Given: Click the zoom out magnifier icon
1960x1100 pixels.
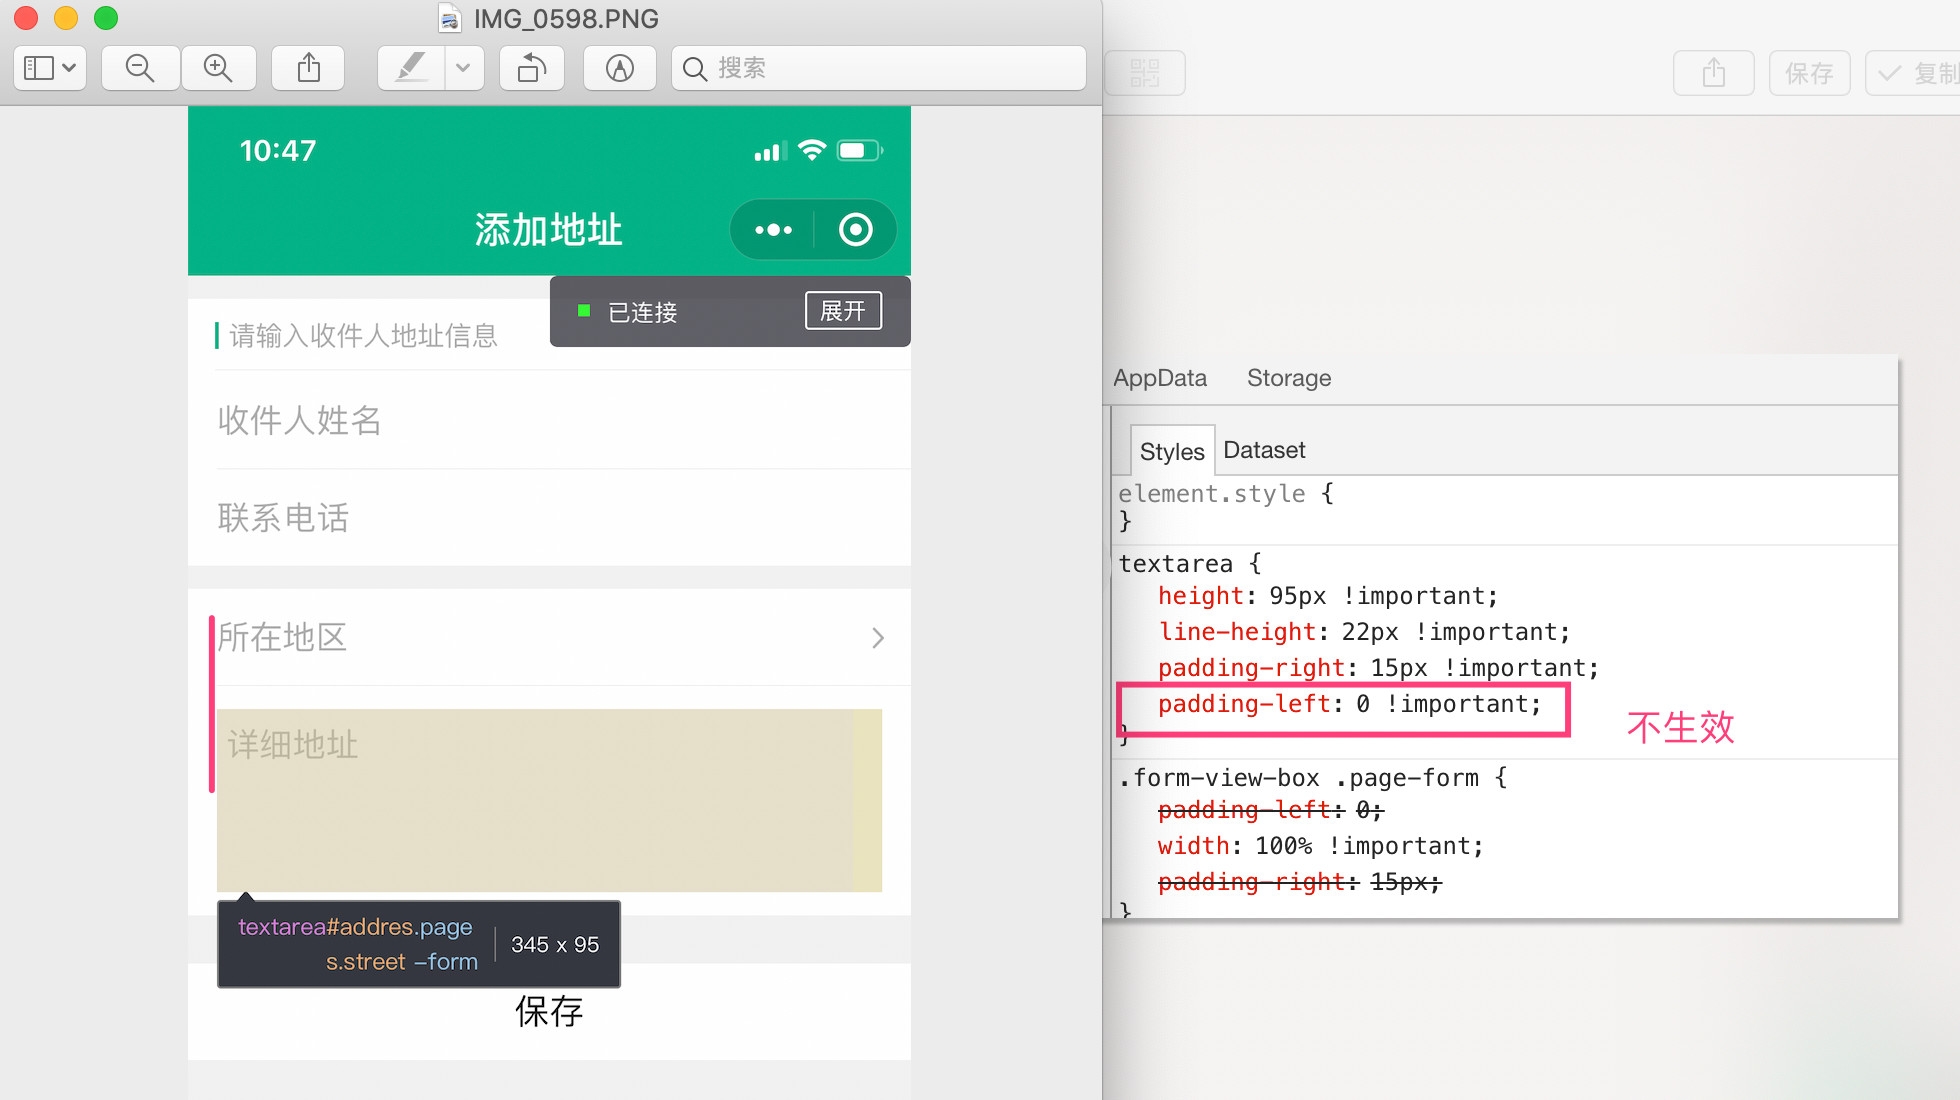Looking at the screenshot, I should (140, 68).
